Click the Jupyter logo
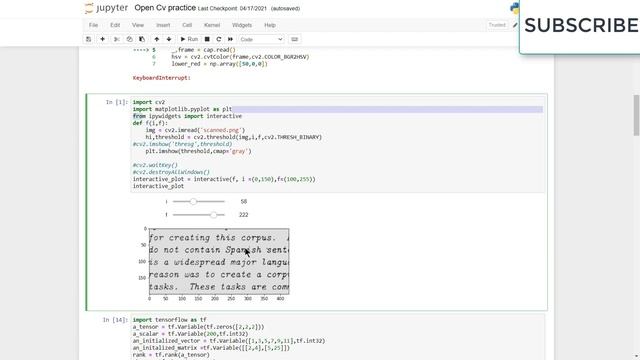The width and height of the screenshot is (640, 360). pos(106,8)
